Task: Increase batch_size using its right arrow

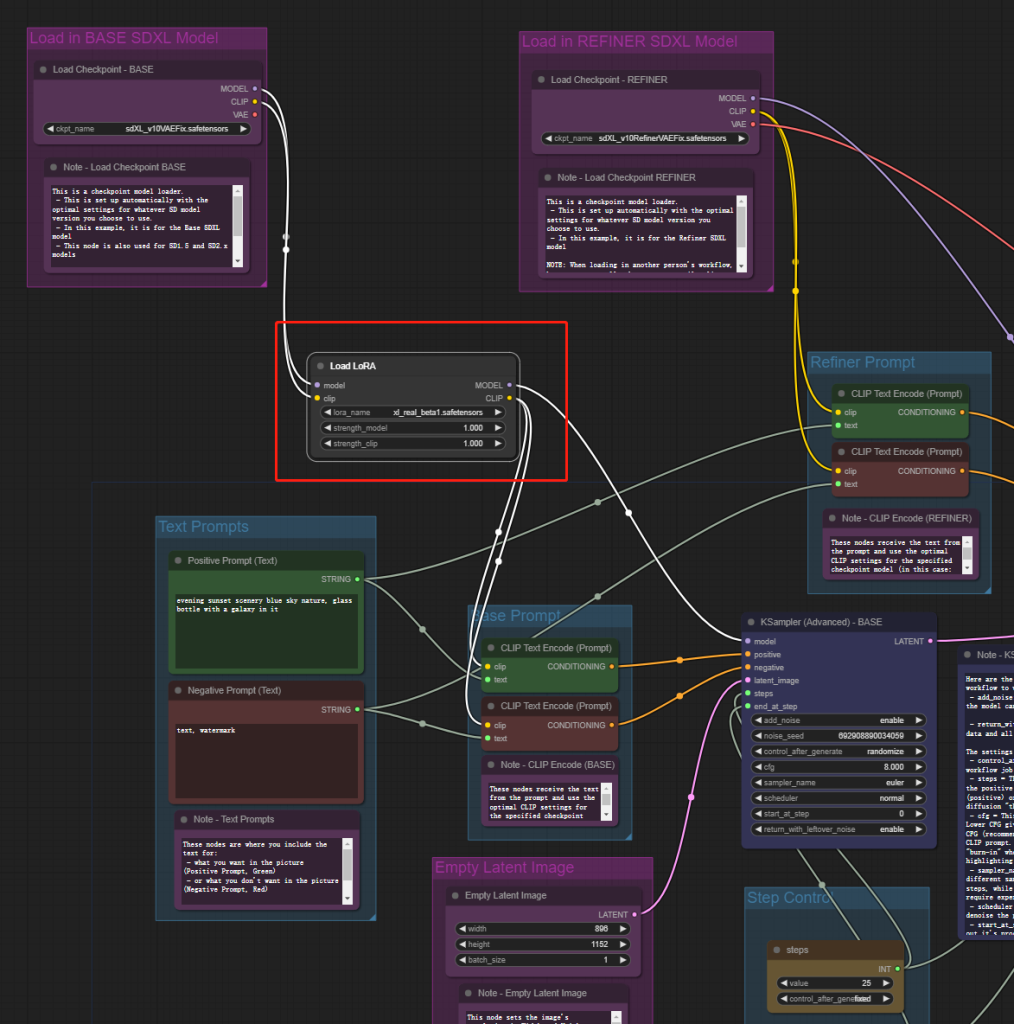Action: pos(623,960)
